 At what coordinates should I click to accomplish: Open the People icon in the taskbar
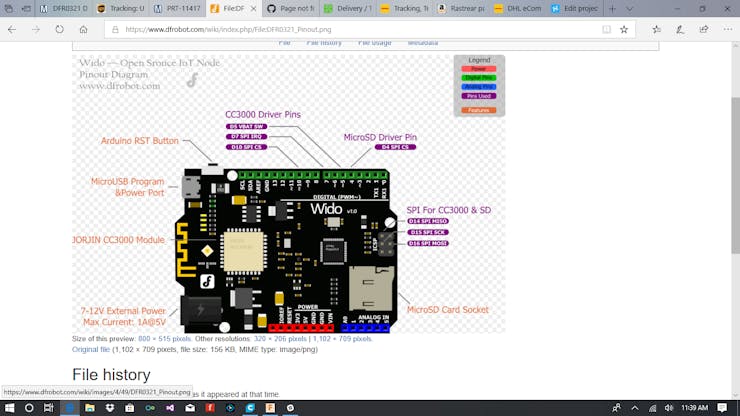(616, 408)
